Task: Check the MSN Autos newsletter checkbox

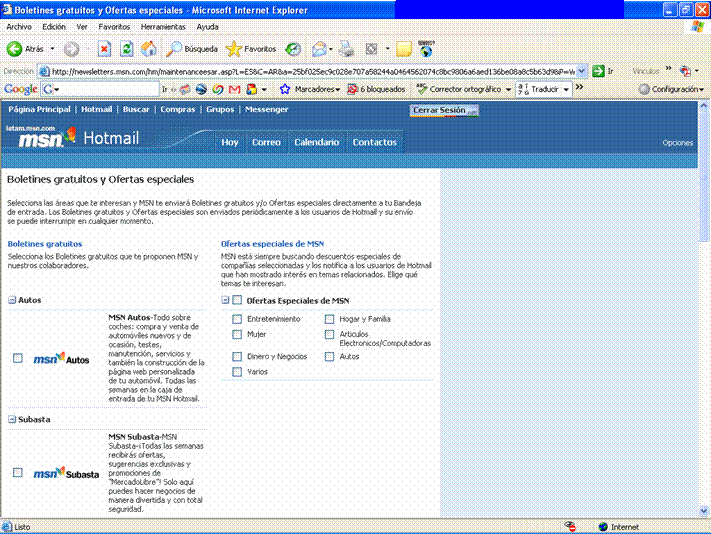Action: point(18,358)
